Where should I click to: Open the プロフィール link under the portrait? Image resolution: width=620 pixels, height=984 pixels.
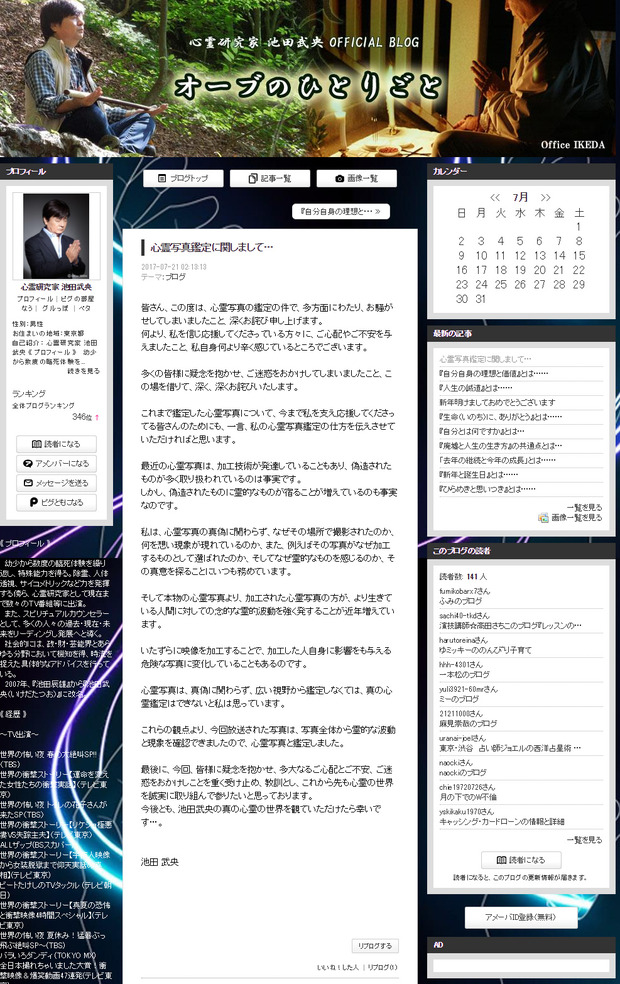[x=36, y=299]
